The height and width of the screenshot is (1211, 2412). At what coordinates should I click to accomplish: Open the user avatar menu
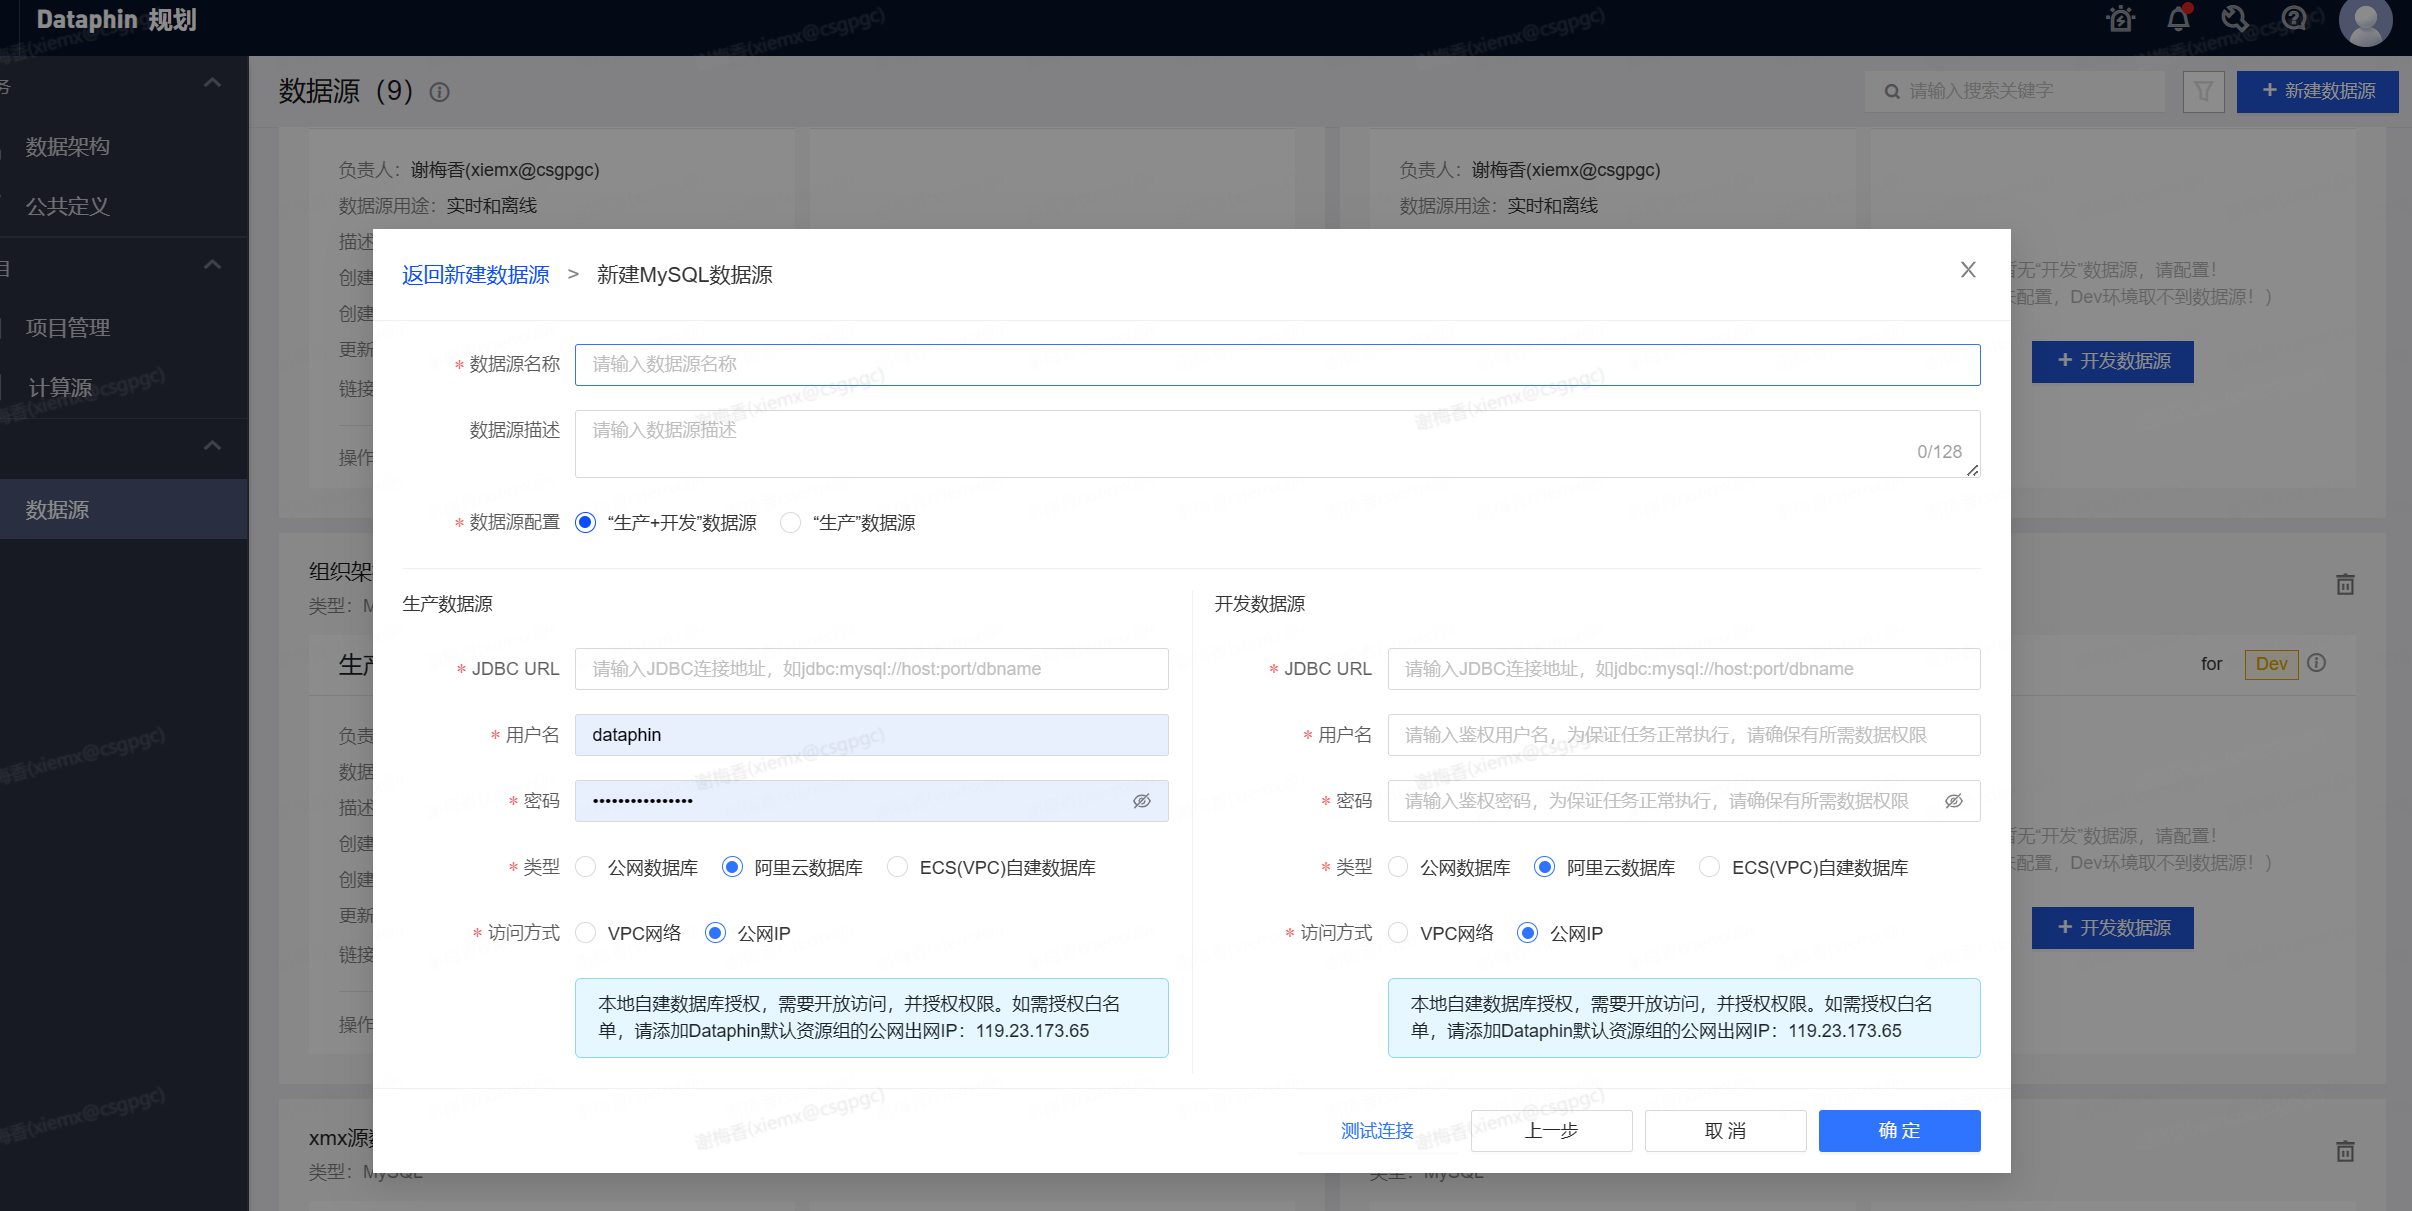2365,22
